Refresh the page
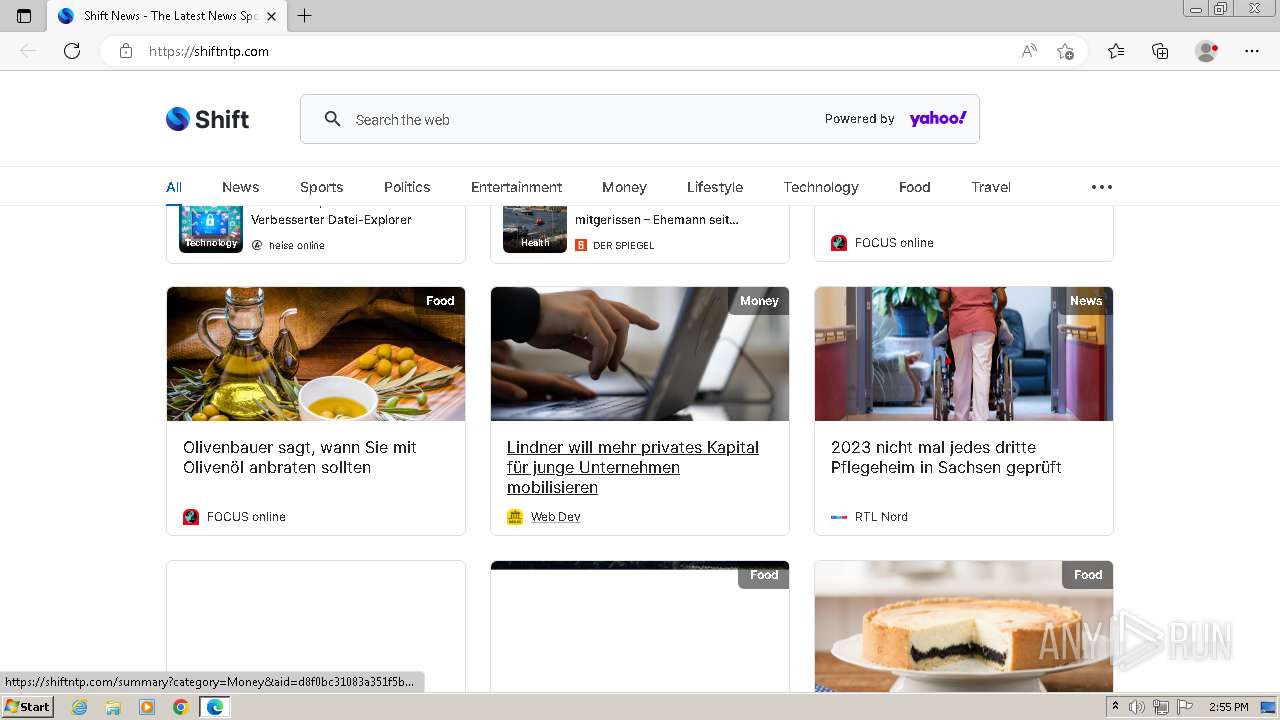Screen dimensions: 1280x720 tap(72, 51)
